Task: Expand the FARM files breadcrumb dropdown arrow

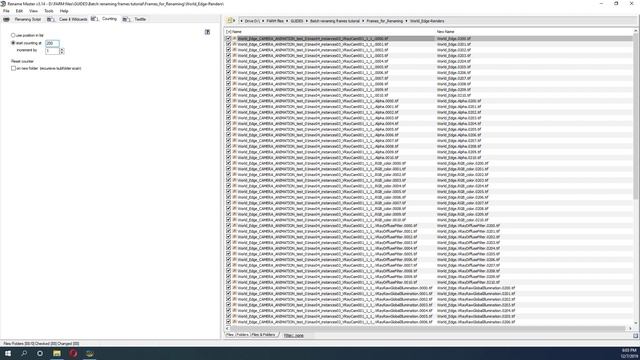Action: [263, 21]
